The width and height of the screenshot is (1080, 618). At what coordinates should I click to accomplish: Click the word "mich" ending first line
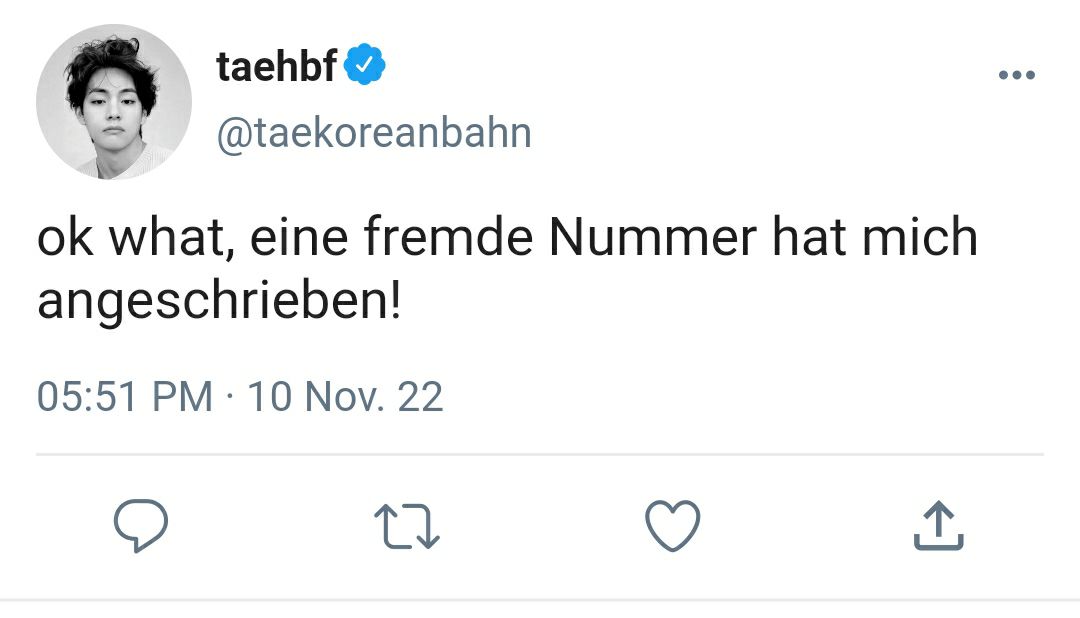(920, 236)
